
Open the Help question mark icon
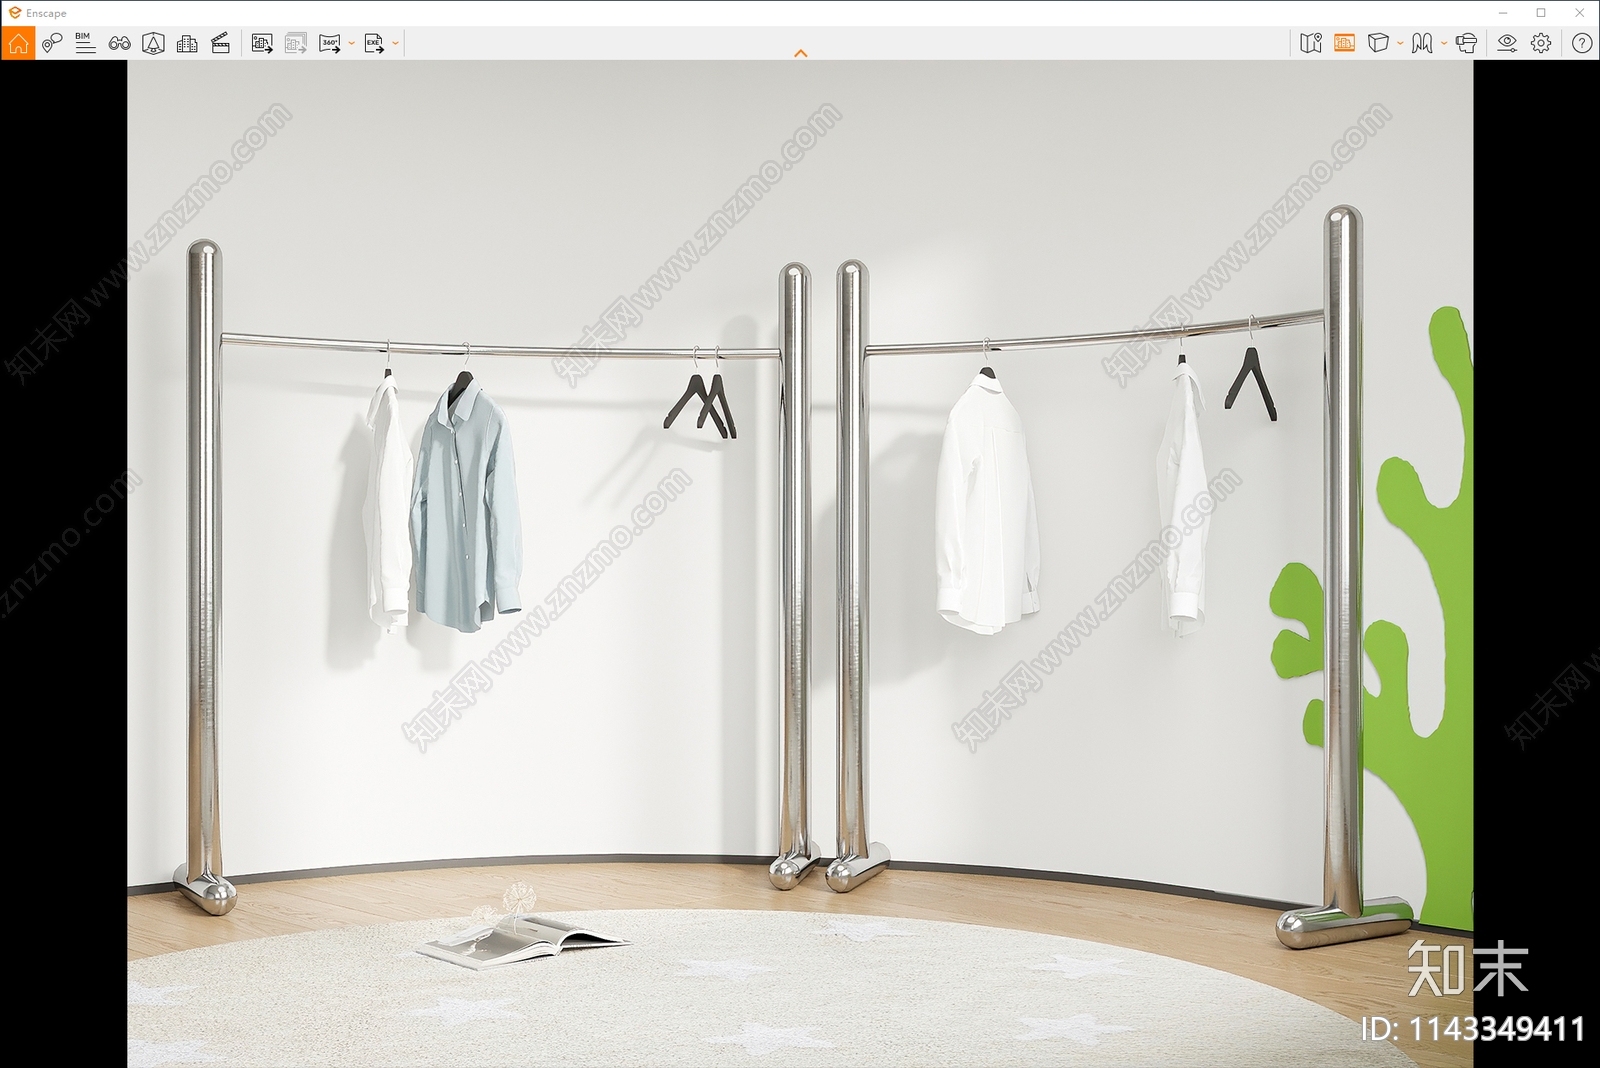(x=1582, y=43)
